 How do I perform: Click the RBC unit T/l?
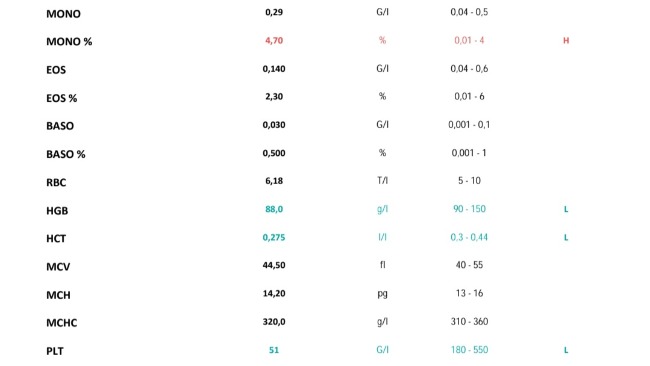point(382,181)
